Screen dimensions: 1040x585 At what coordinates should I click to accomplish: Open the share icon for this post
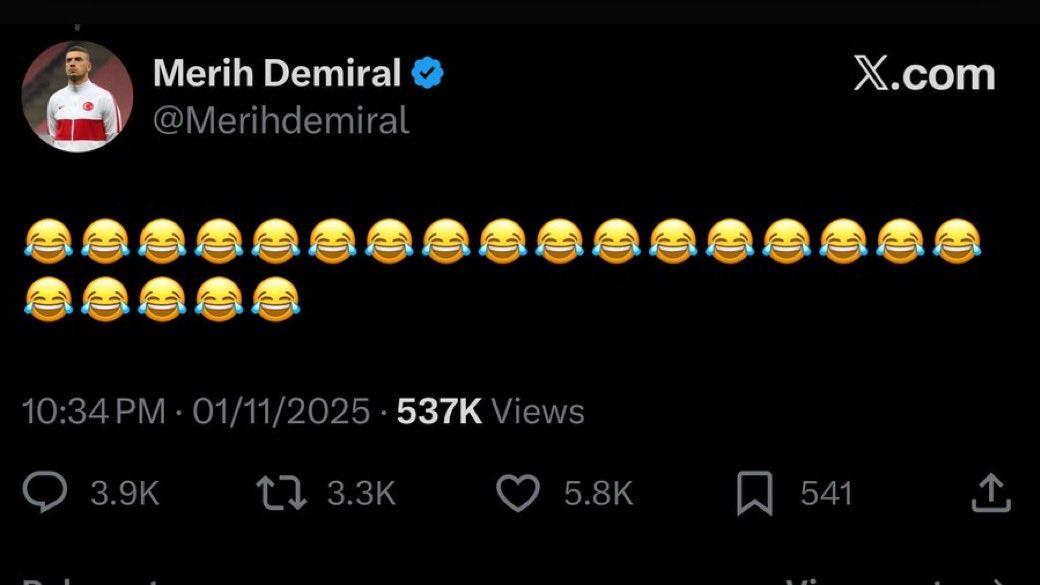coord(990,492)
